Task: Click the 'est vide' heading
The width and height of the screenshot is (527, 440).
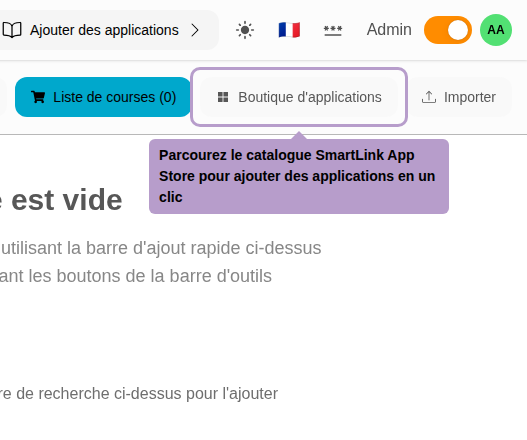Action: tap(67, 200)
